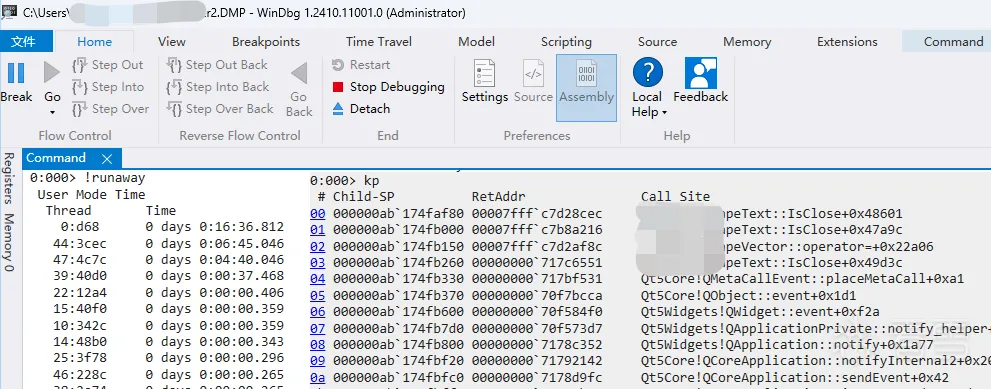Open Settings in Preferences group
The image size is (991, 389).
click(485, 82)
